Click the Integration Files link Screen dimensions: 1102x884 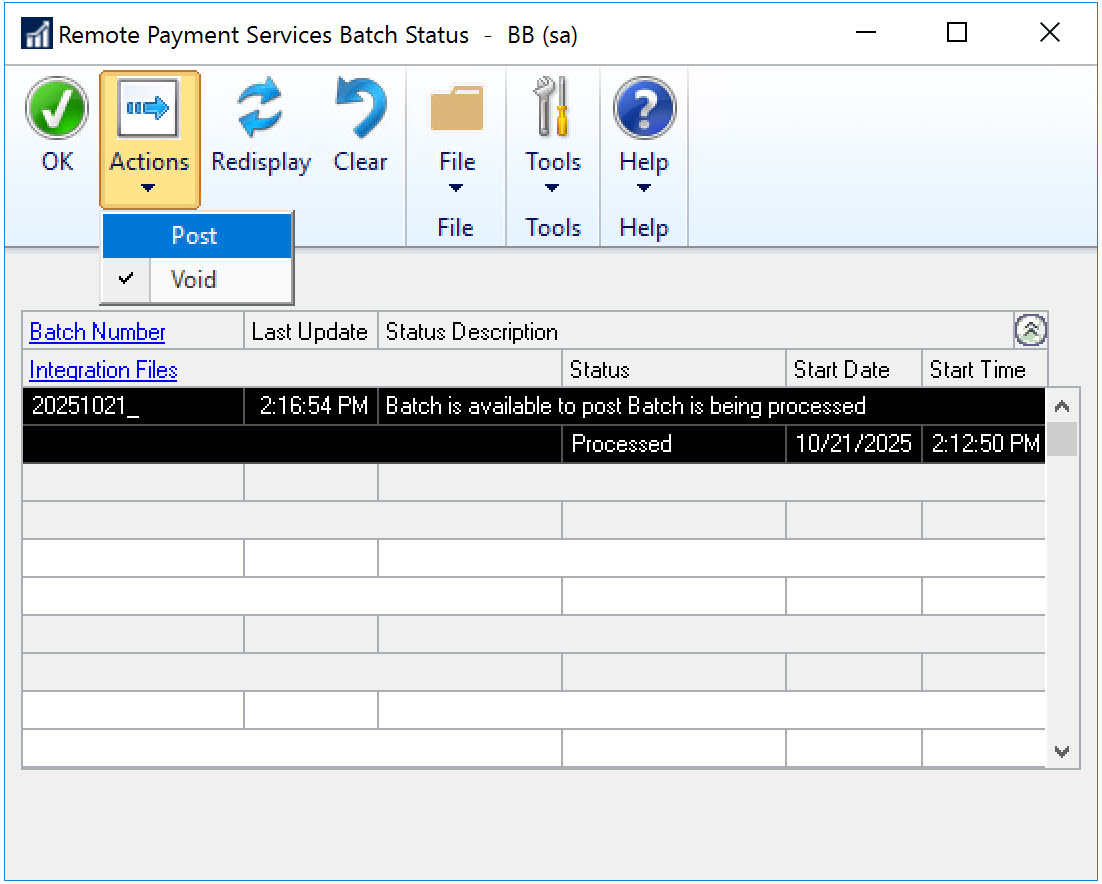pyautogui.click(x=103, y=370)
